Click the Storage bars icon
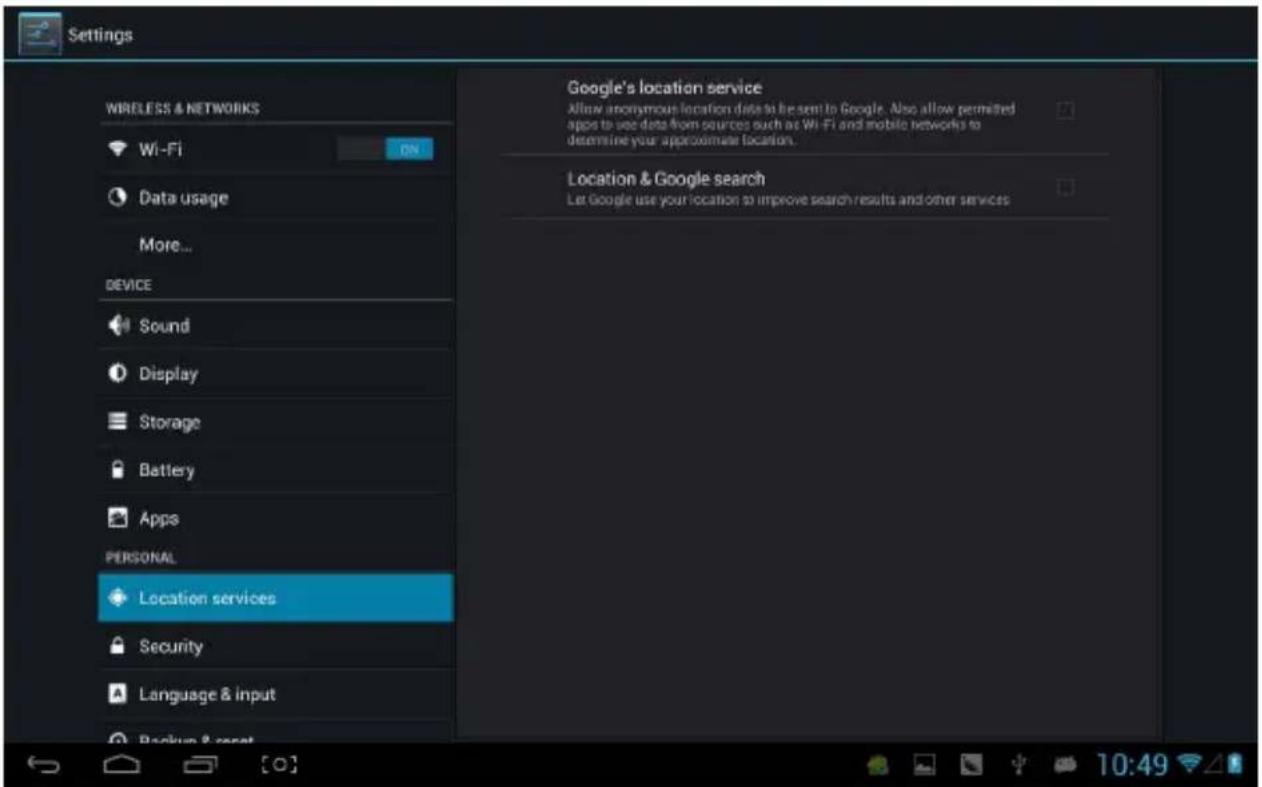The height and width of the screenshot is (787, 1262). coord(117,421)
